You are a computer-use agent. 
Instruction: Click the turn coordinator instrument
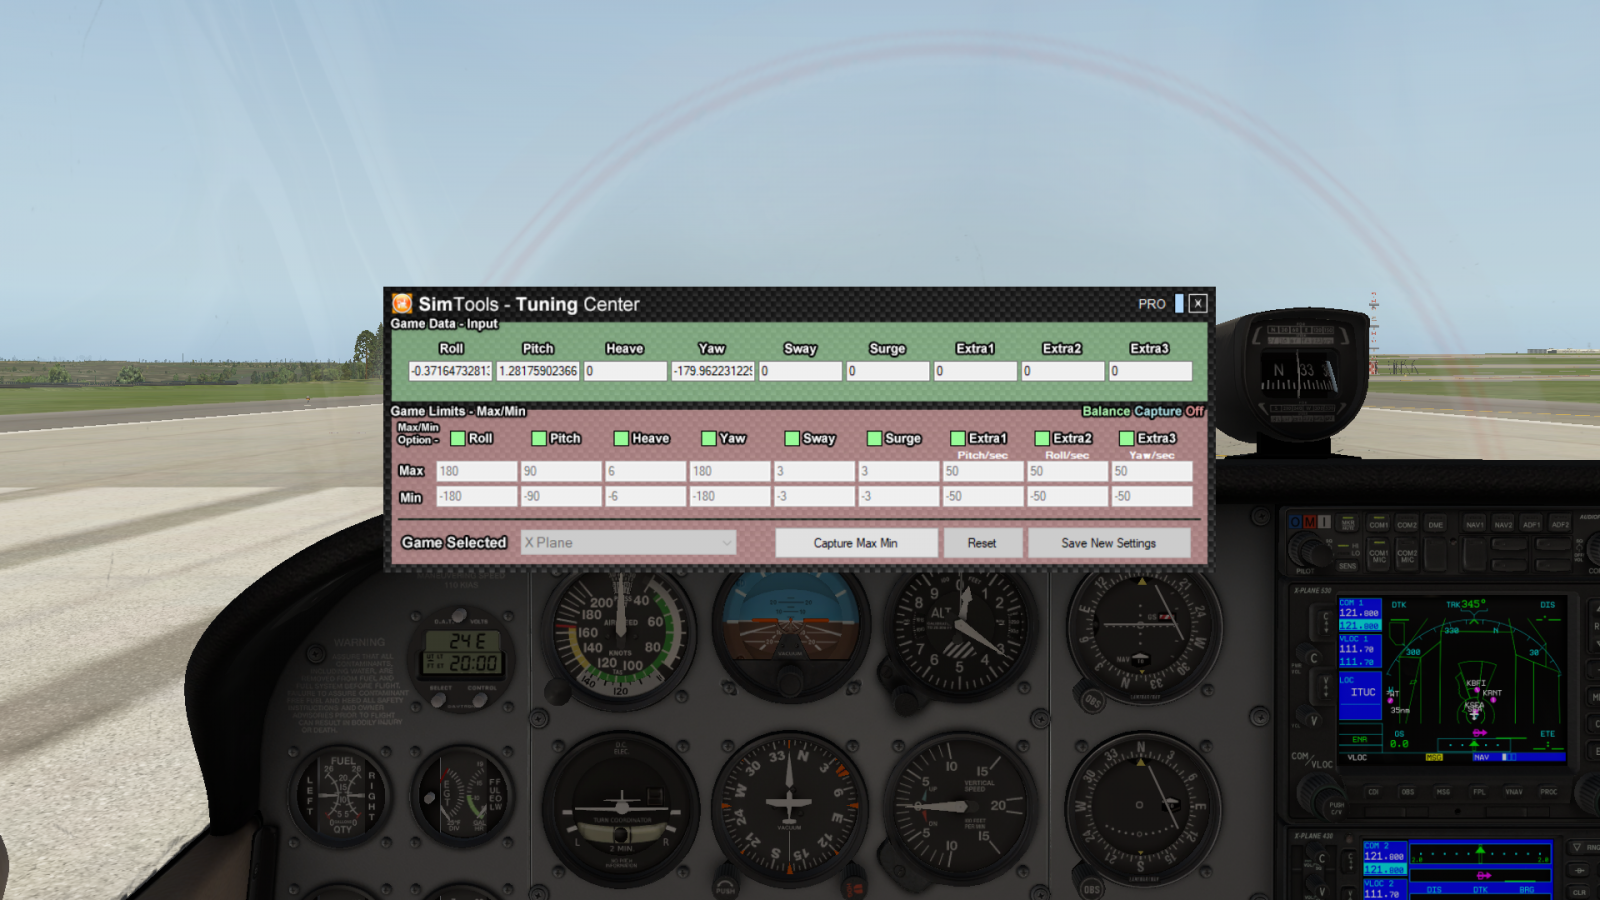tap(621, 811)
